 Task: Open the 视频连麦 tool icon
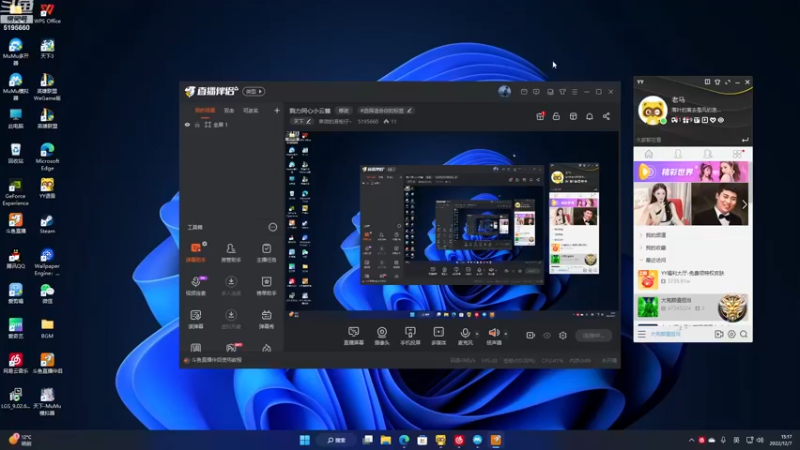[x=196, y=286]
